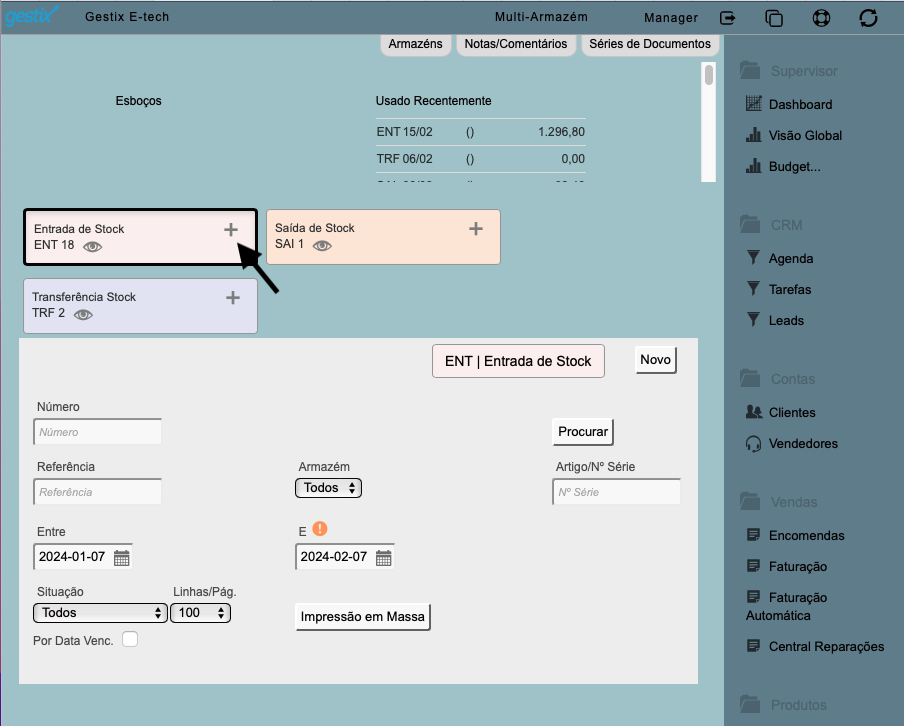Click the Manager user label

click(x=671, y=18)
